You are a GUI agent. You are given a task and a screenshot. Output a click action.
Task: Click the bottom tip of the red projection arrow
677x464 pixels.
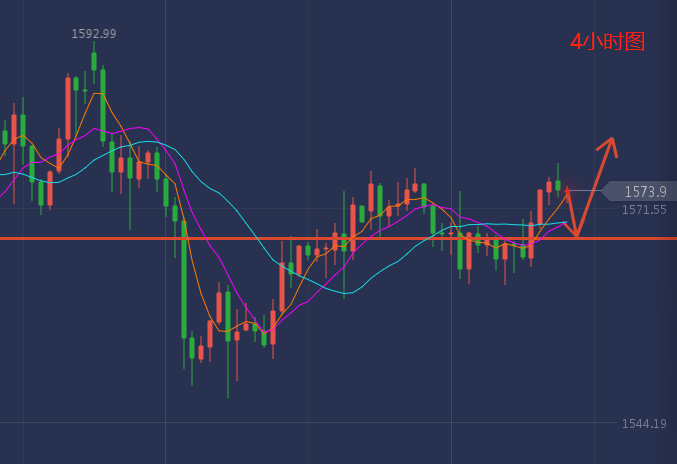(x=577, y=234)
